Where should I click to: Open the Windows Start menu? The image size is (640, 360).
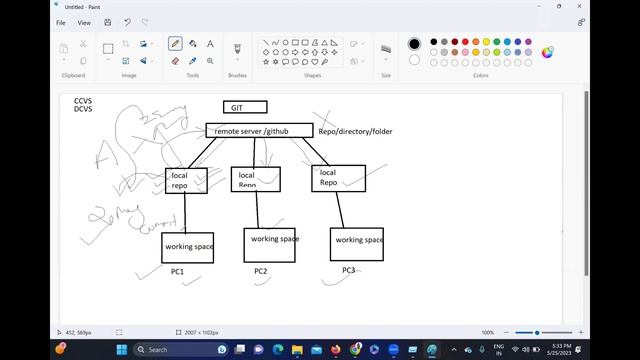coord(122,350)
